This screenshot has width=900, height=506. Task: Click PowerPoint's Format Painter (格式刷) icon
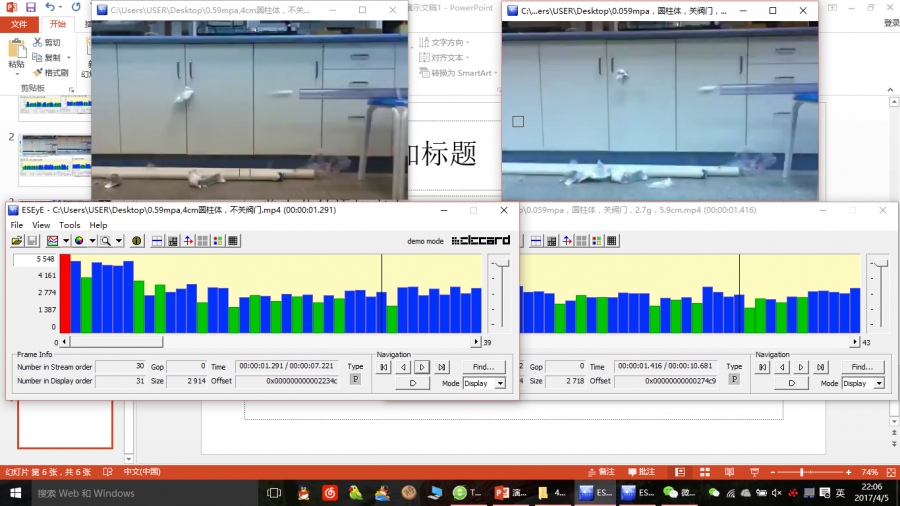click(38, 73)
